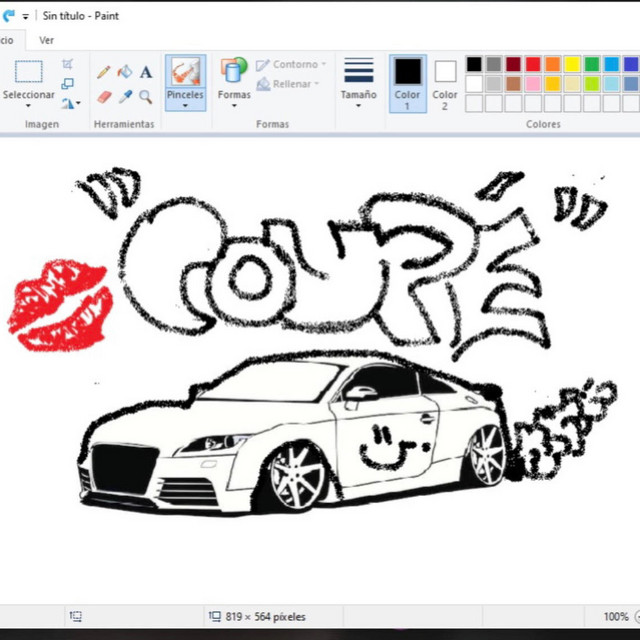
Task: Pick the Fill with color bucket tool
Action: pos(125,72)
